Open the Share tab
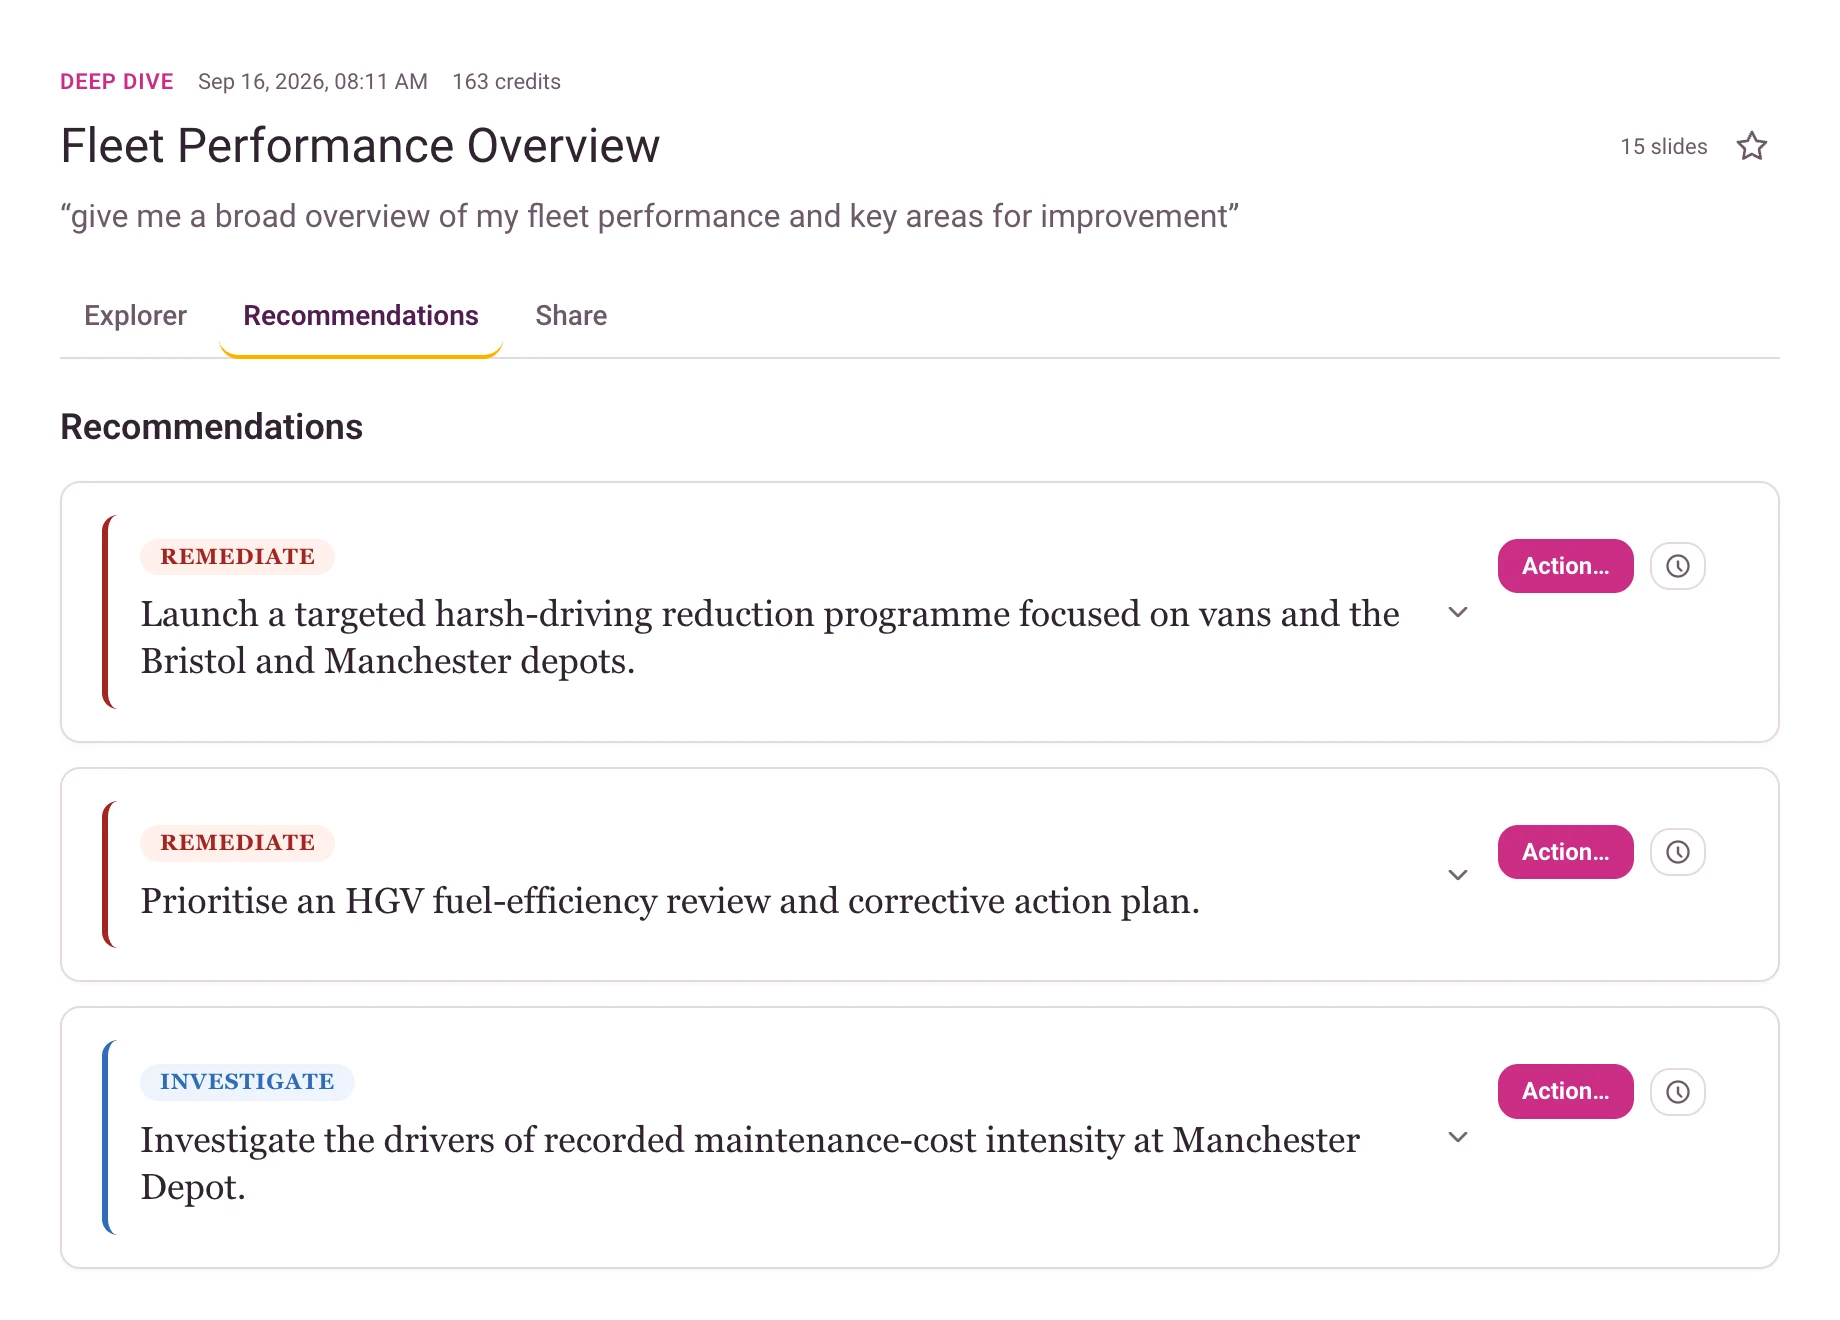The image size is (1840, 1320). pos(571,316)
